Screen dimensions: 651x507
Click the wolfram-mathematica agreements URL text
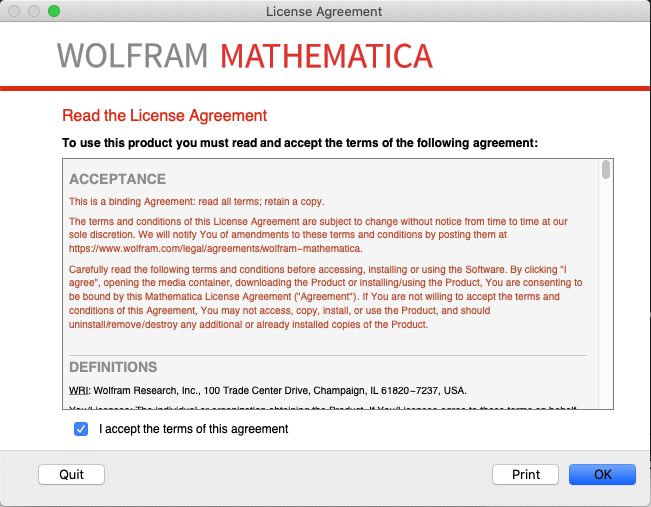tap(215, 248)
